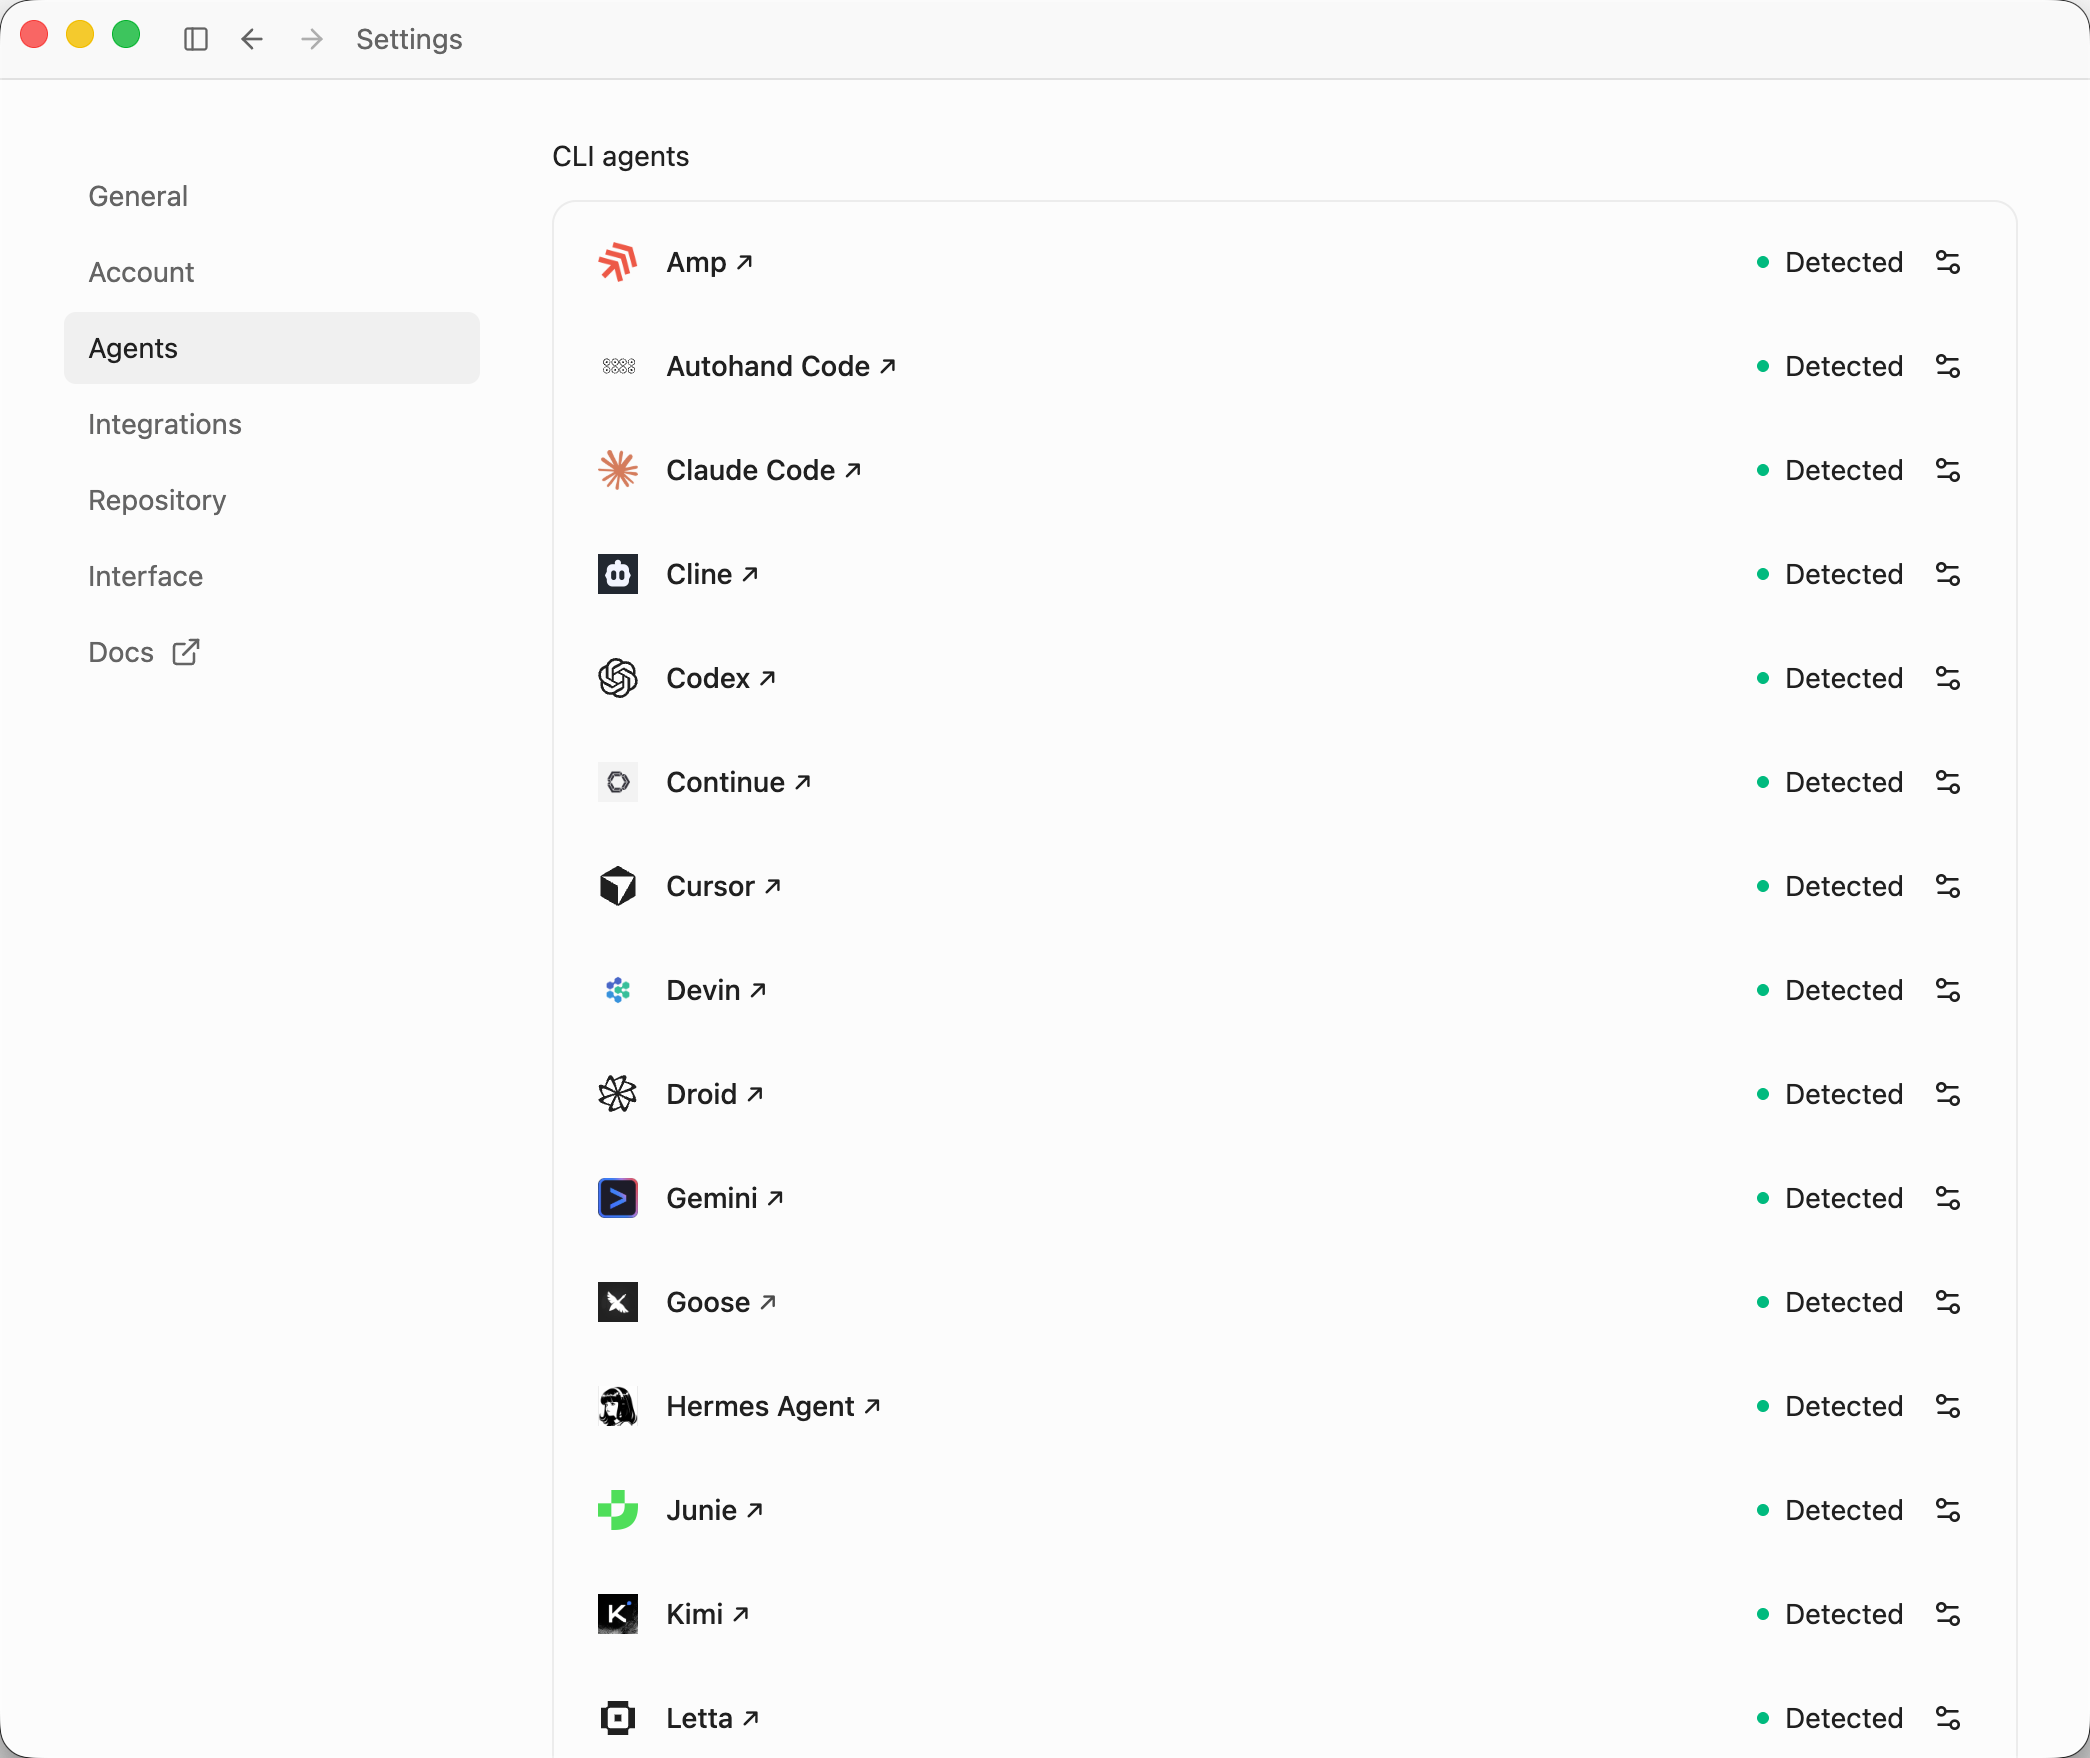
Task: Click the Junie green logo
Action: click(x=618, y=1510)
